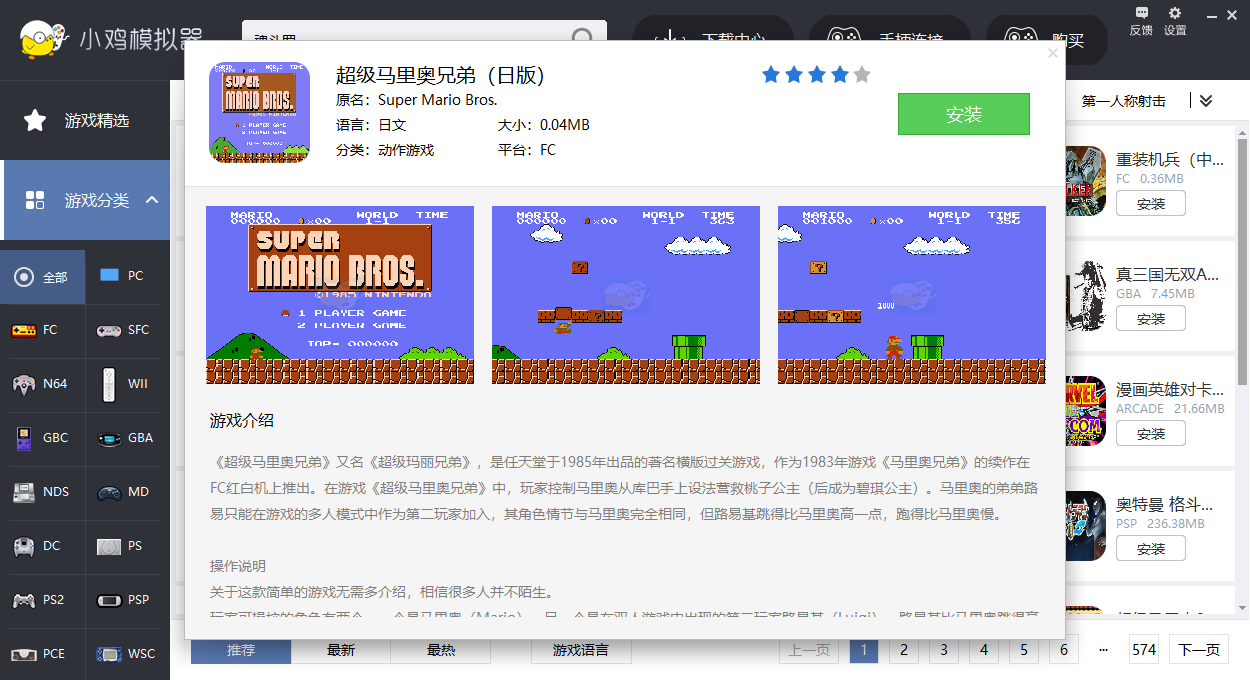Screen dimensions: 1250x680
Task: Open the 购买 purchase page
Action: 1046,40
